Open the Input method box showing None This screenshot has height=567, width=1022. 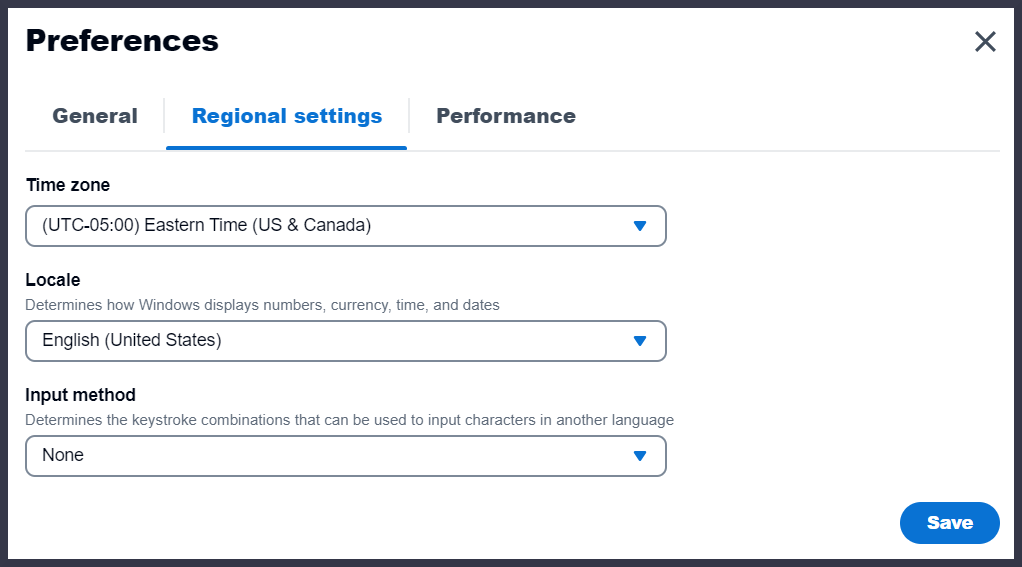tap(330, 456)
